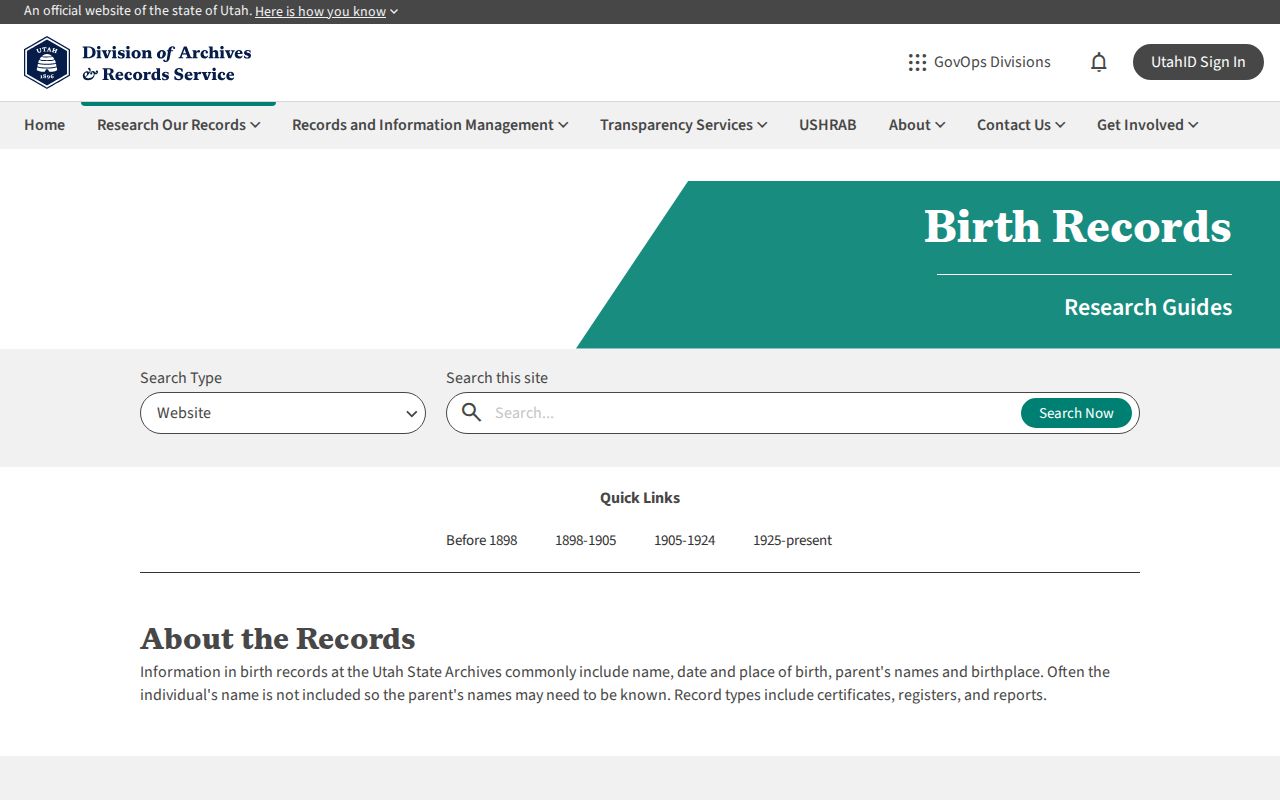The image size is (1280, 800).
Task: Click the Utah beehive seal logo
Action: [47, 63]
